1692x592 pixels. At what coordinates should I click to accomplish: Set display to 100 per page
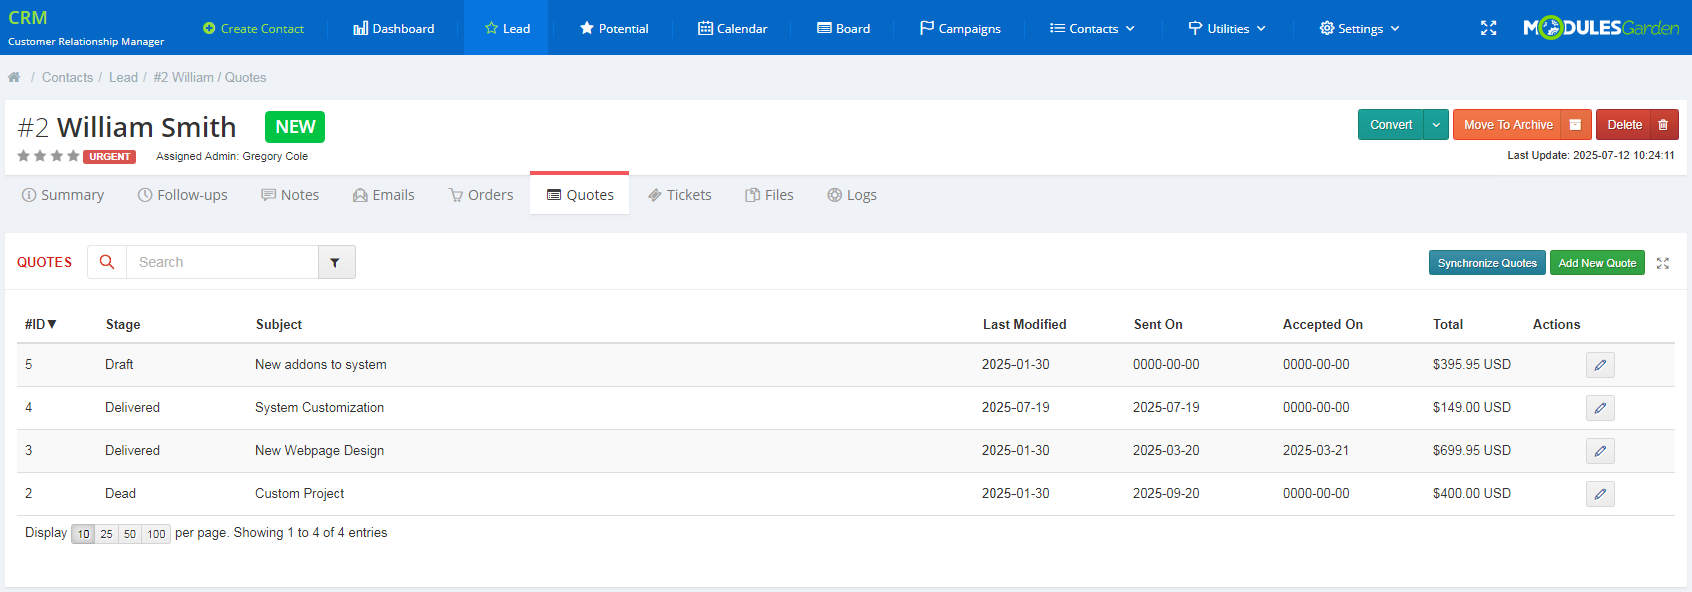coord(156,534)
